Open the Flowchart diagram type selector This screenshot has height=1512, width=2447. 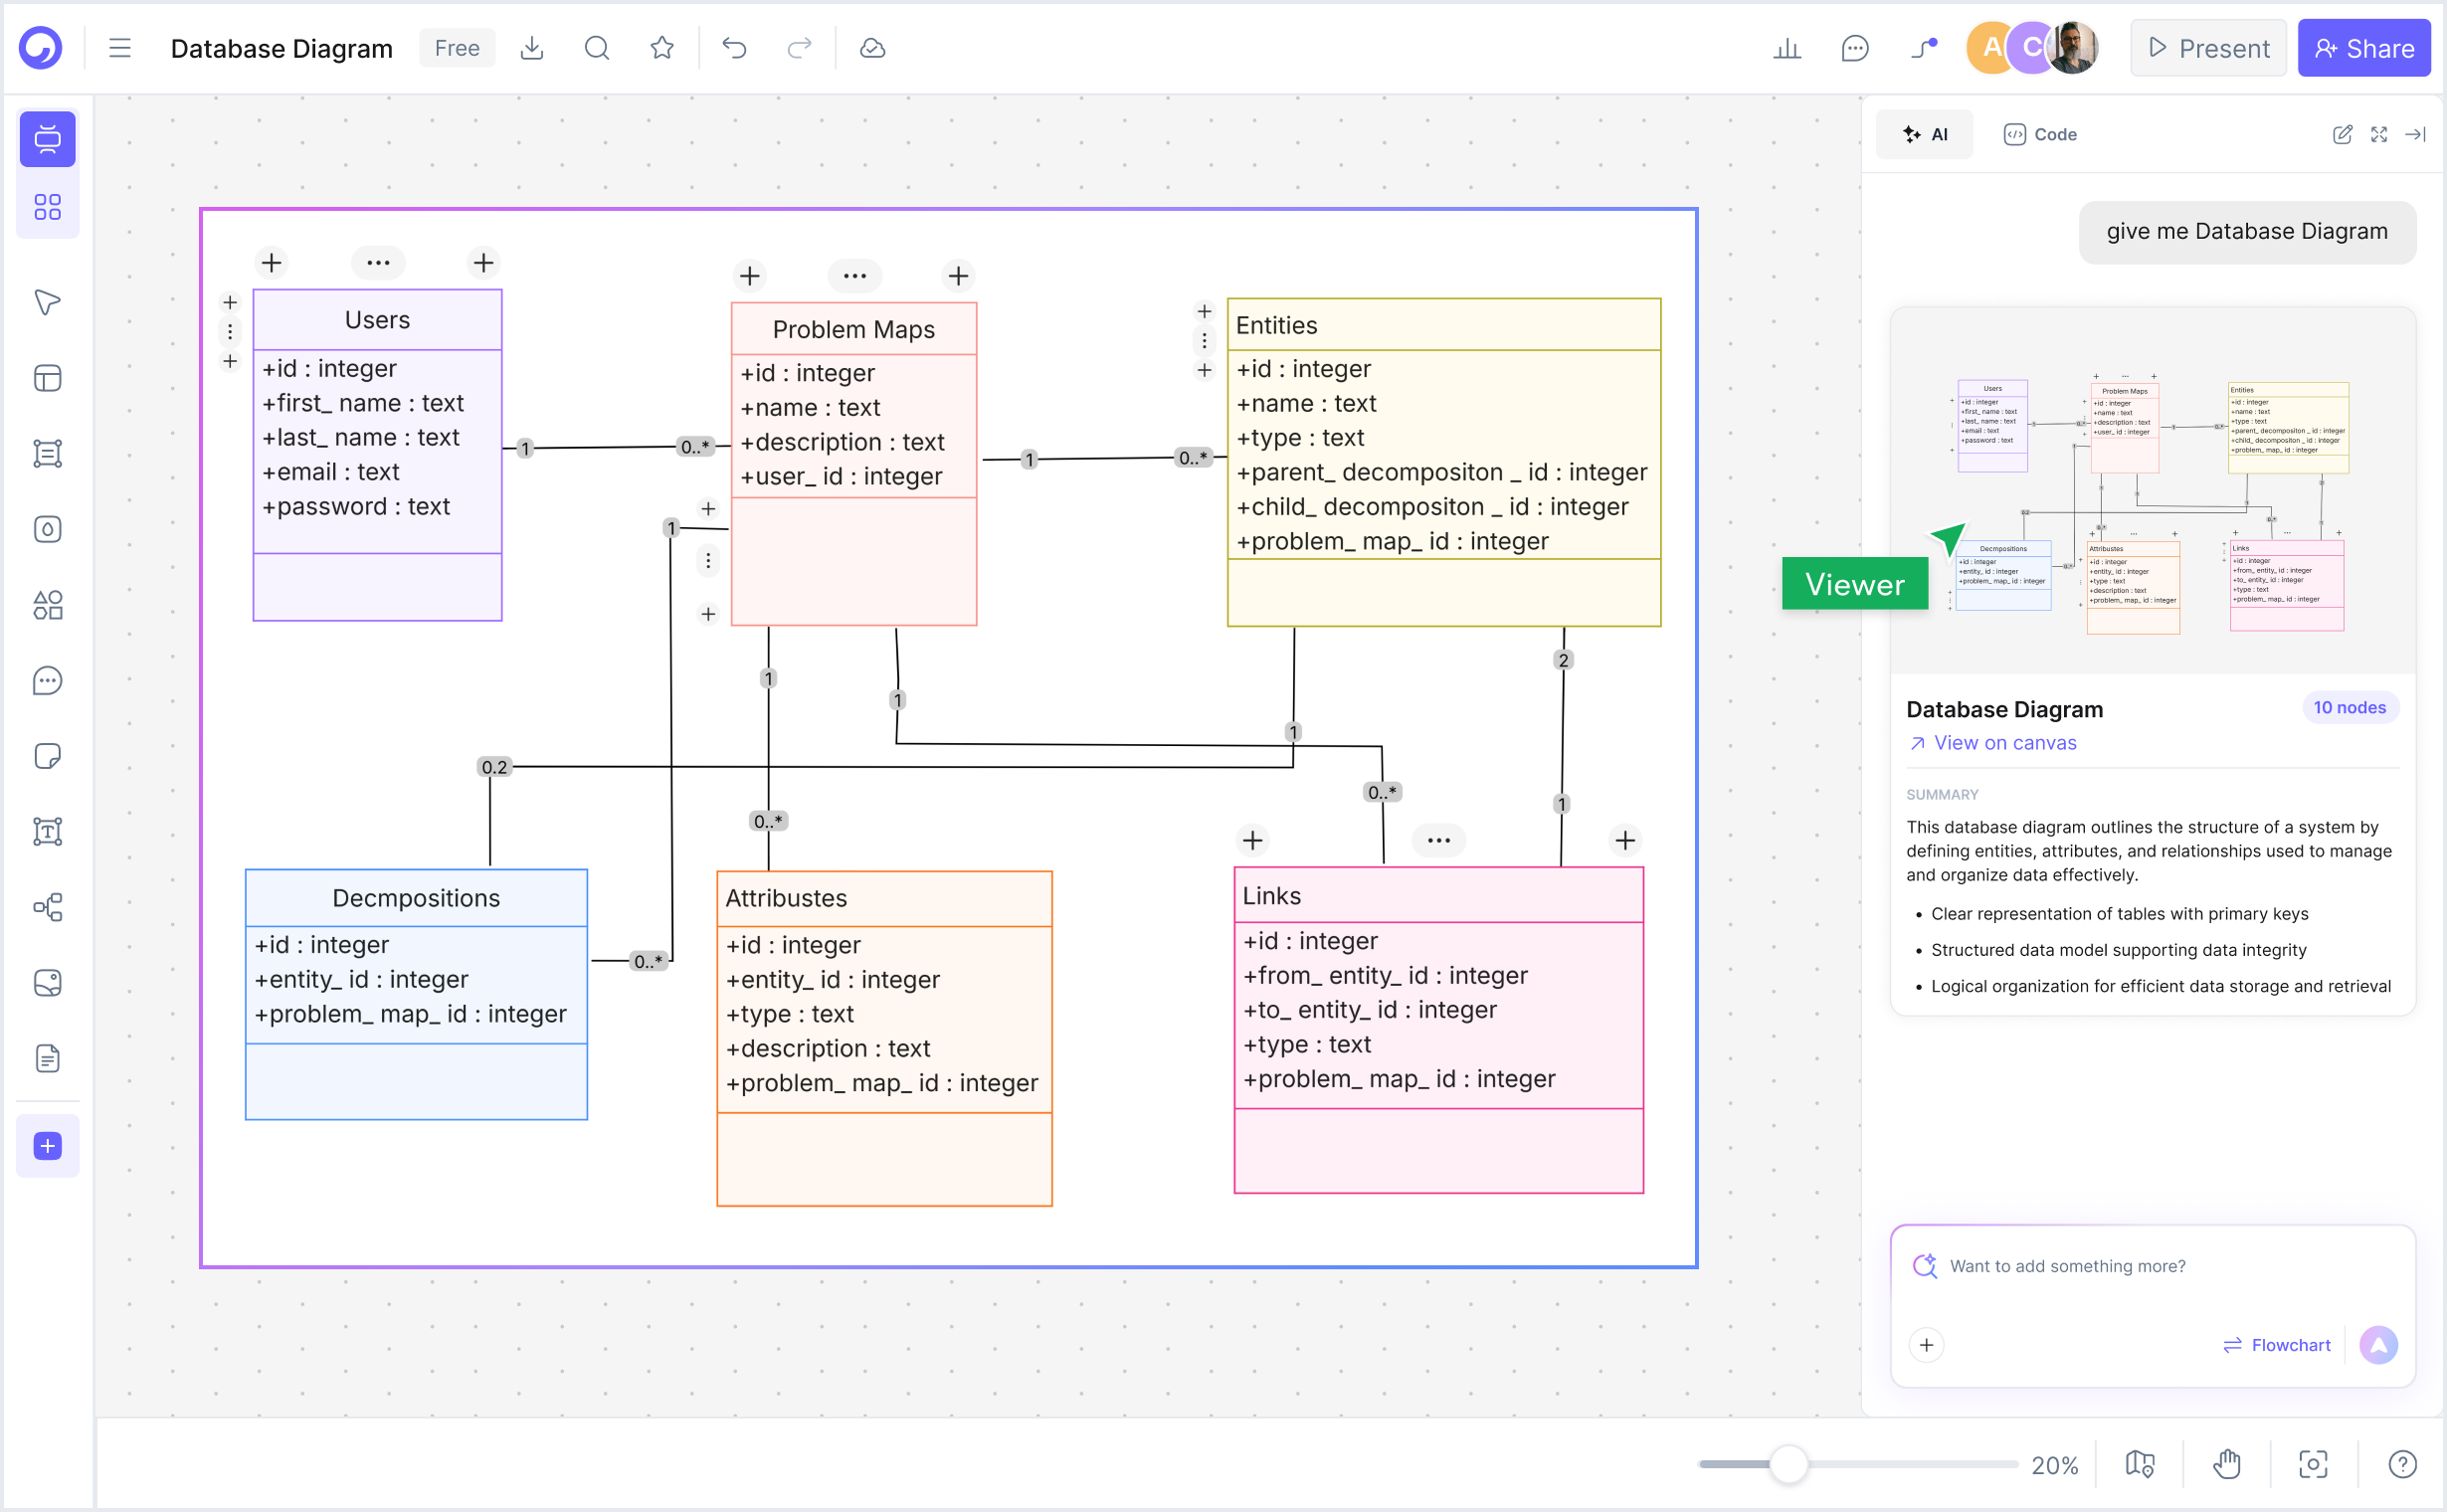2277,1346
